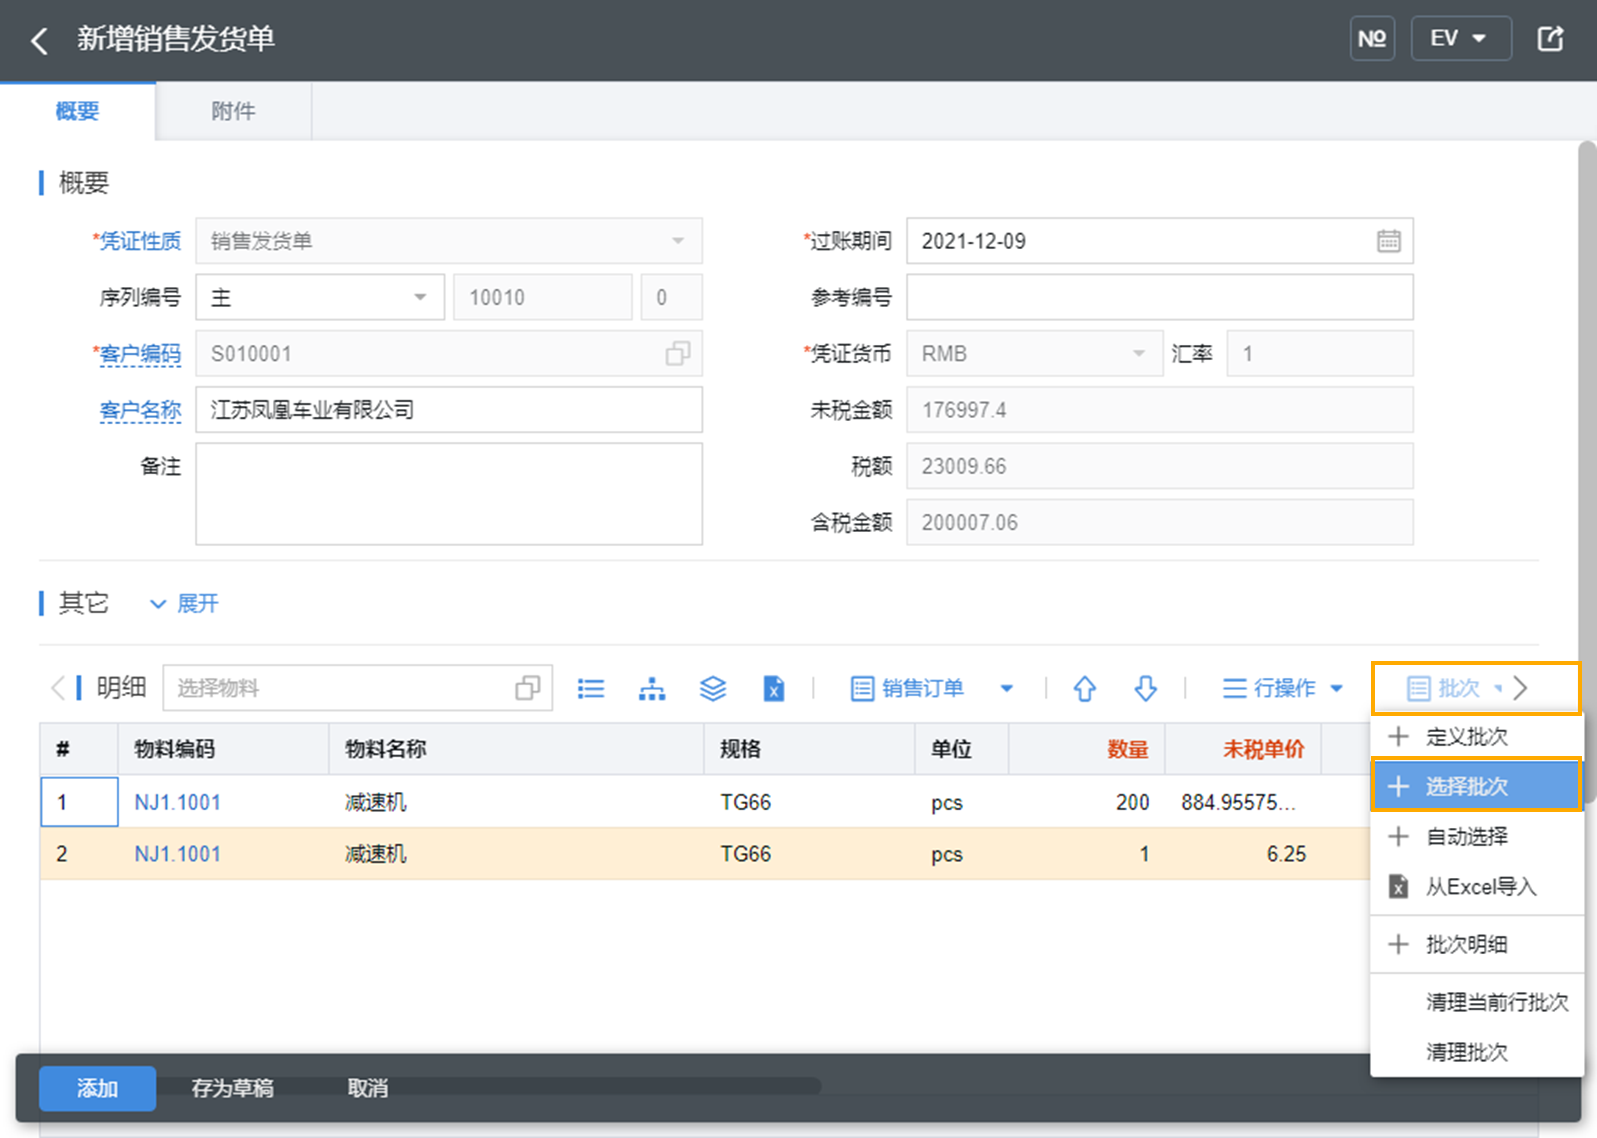Viewport: 1597px width, 1138px height.
Task: Click the 备注 text area
Action: coord(449,494)
